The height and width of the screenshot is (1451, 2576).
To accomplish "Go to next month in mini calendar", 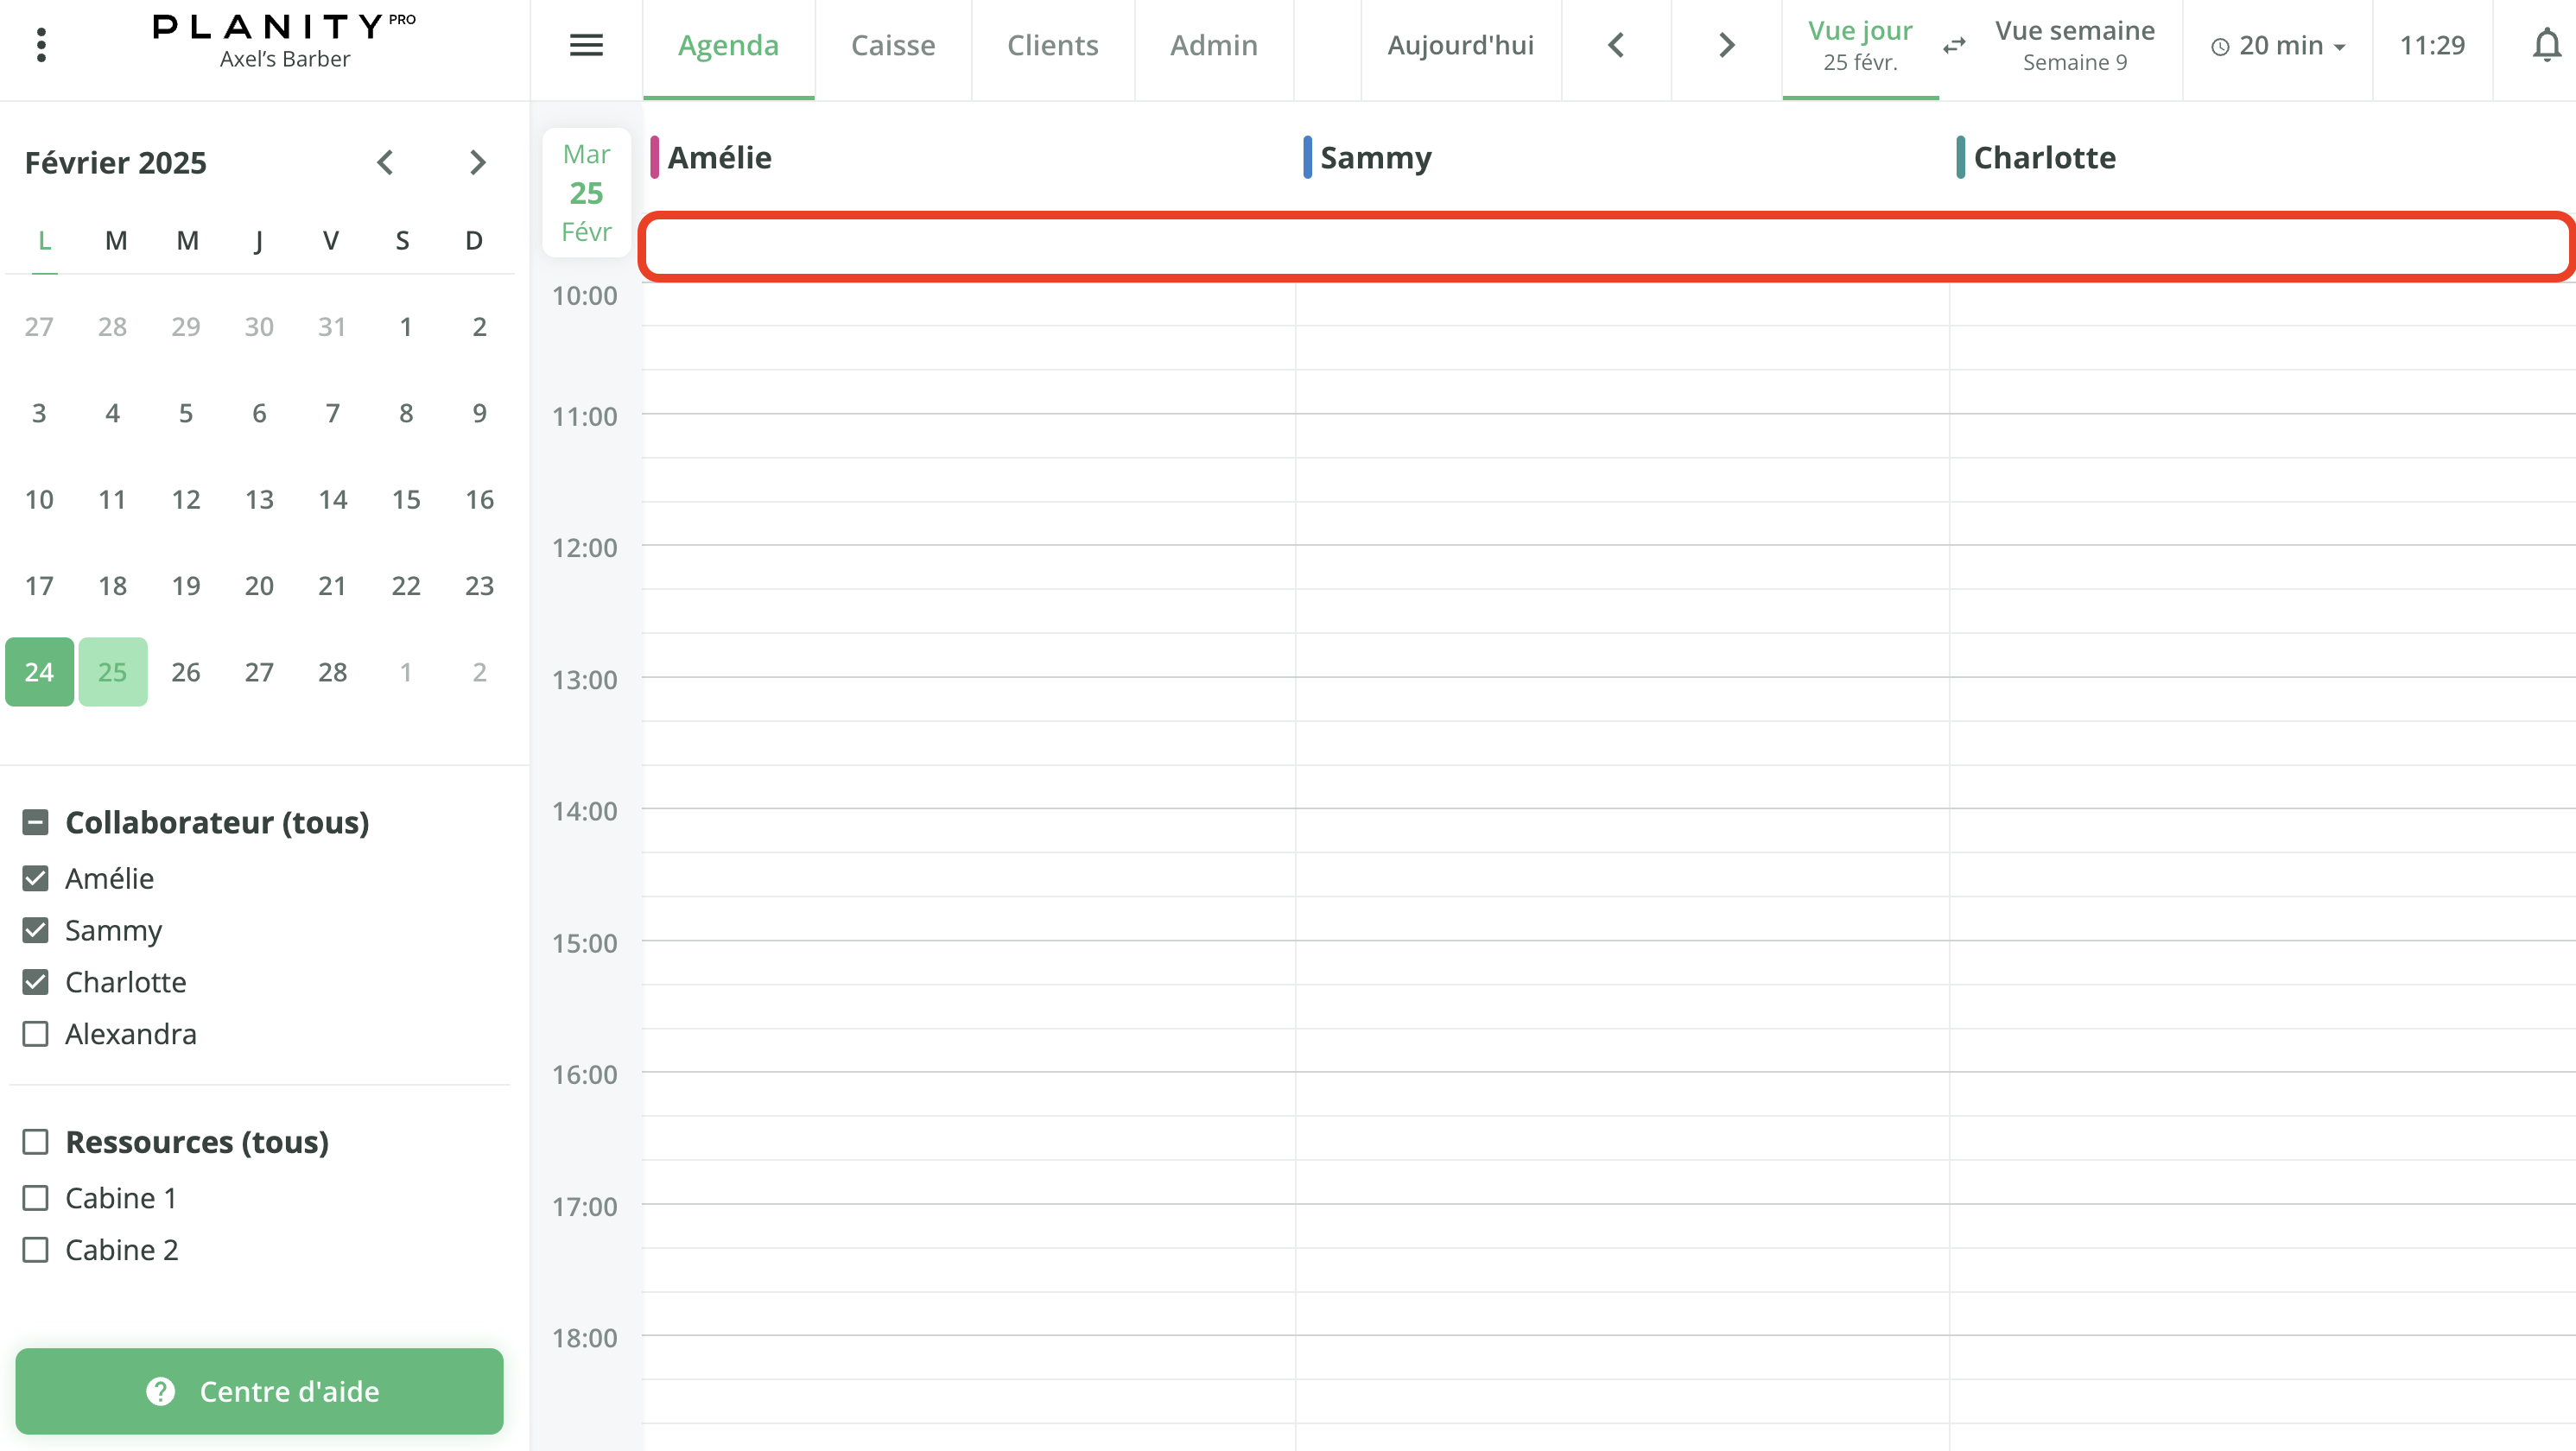I will click(477, 162).
